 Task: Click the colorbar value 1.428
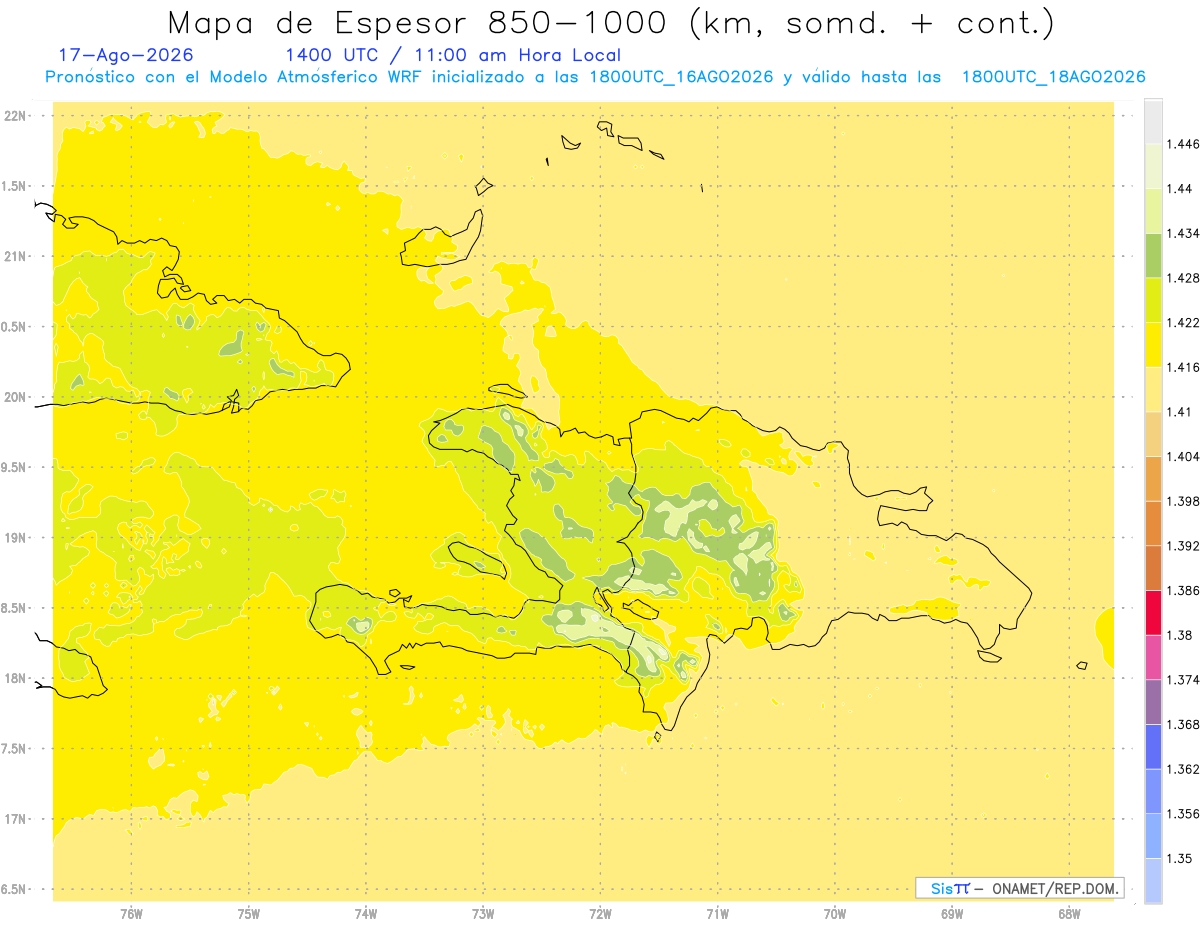tap(1182, 278)
